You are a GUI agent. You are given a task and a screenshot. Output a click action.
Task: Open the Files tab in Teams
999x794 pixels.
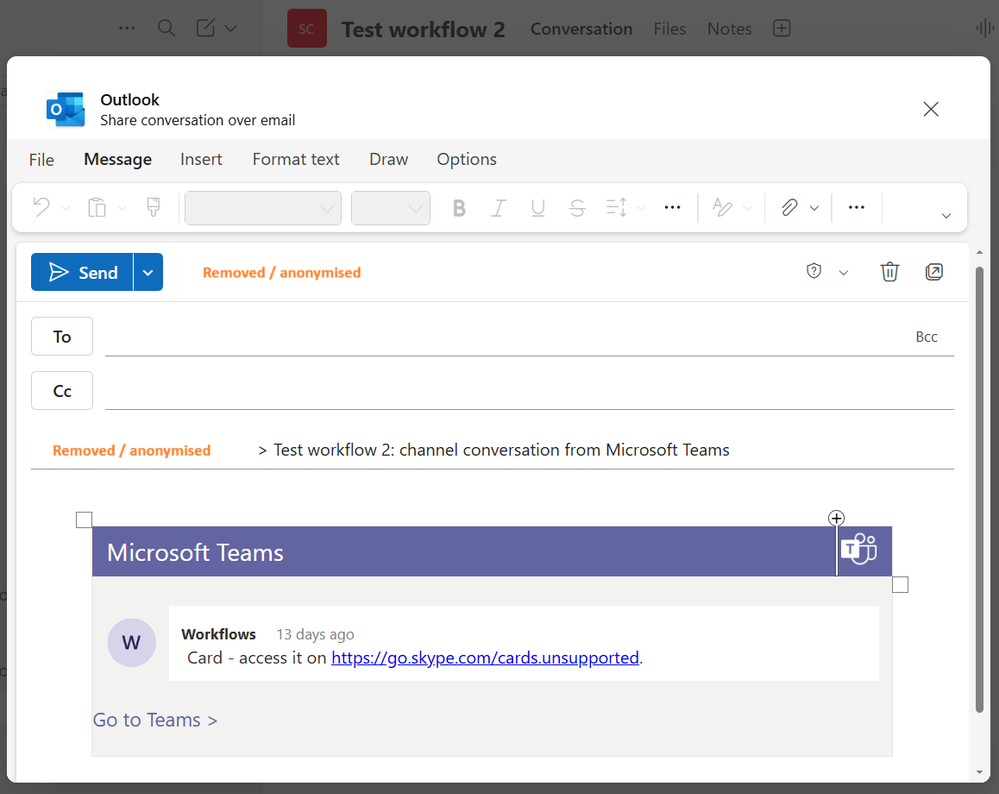click(670, 29)
